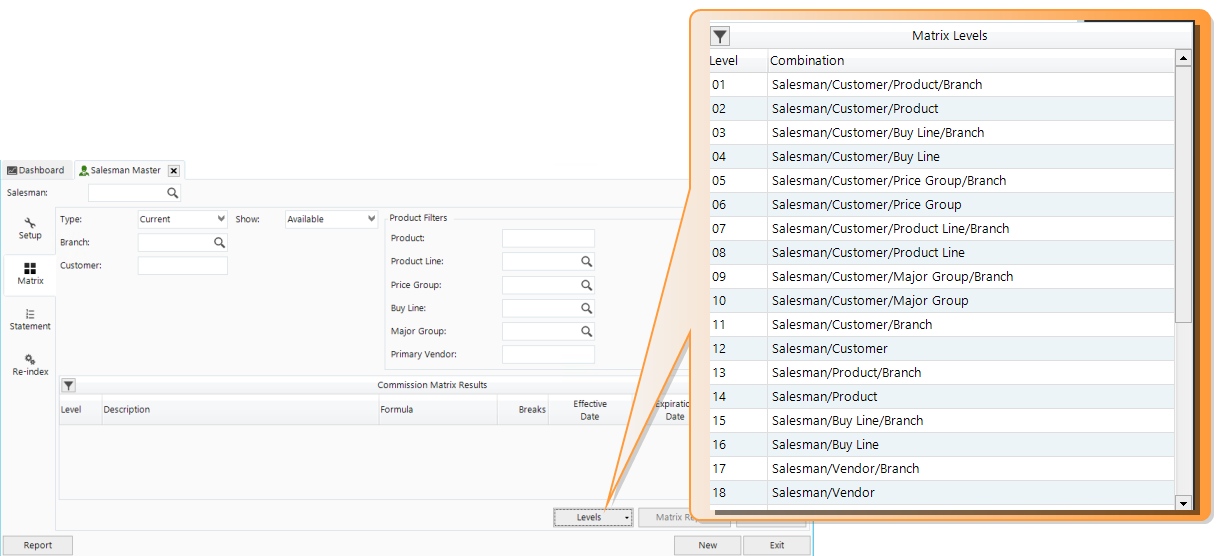The height and width of the screenshot is (556, 1224).
Task: Switch to the Dashboard tab
Action: 36,170
